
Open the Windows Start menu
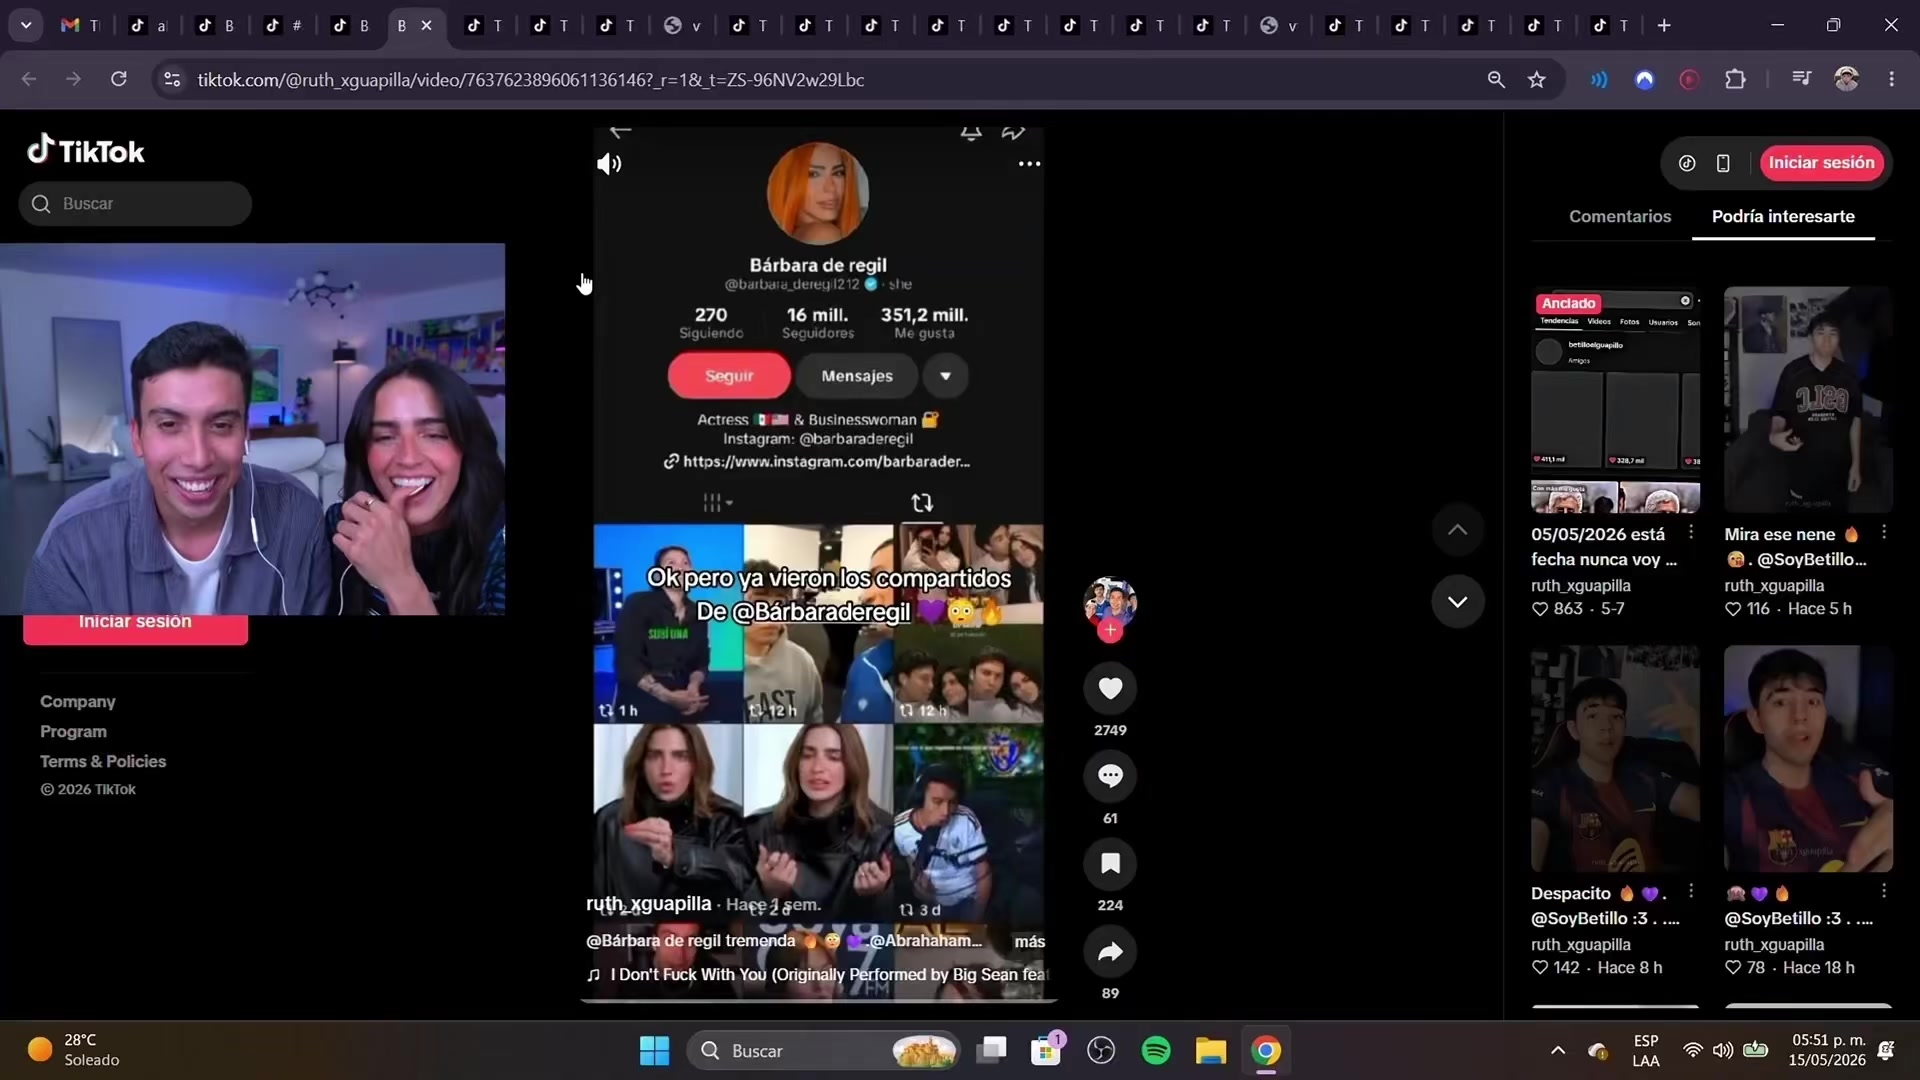coord(655,1051)
